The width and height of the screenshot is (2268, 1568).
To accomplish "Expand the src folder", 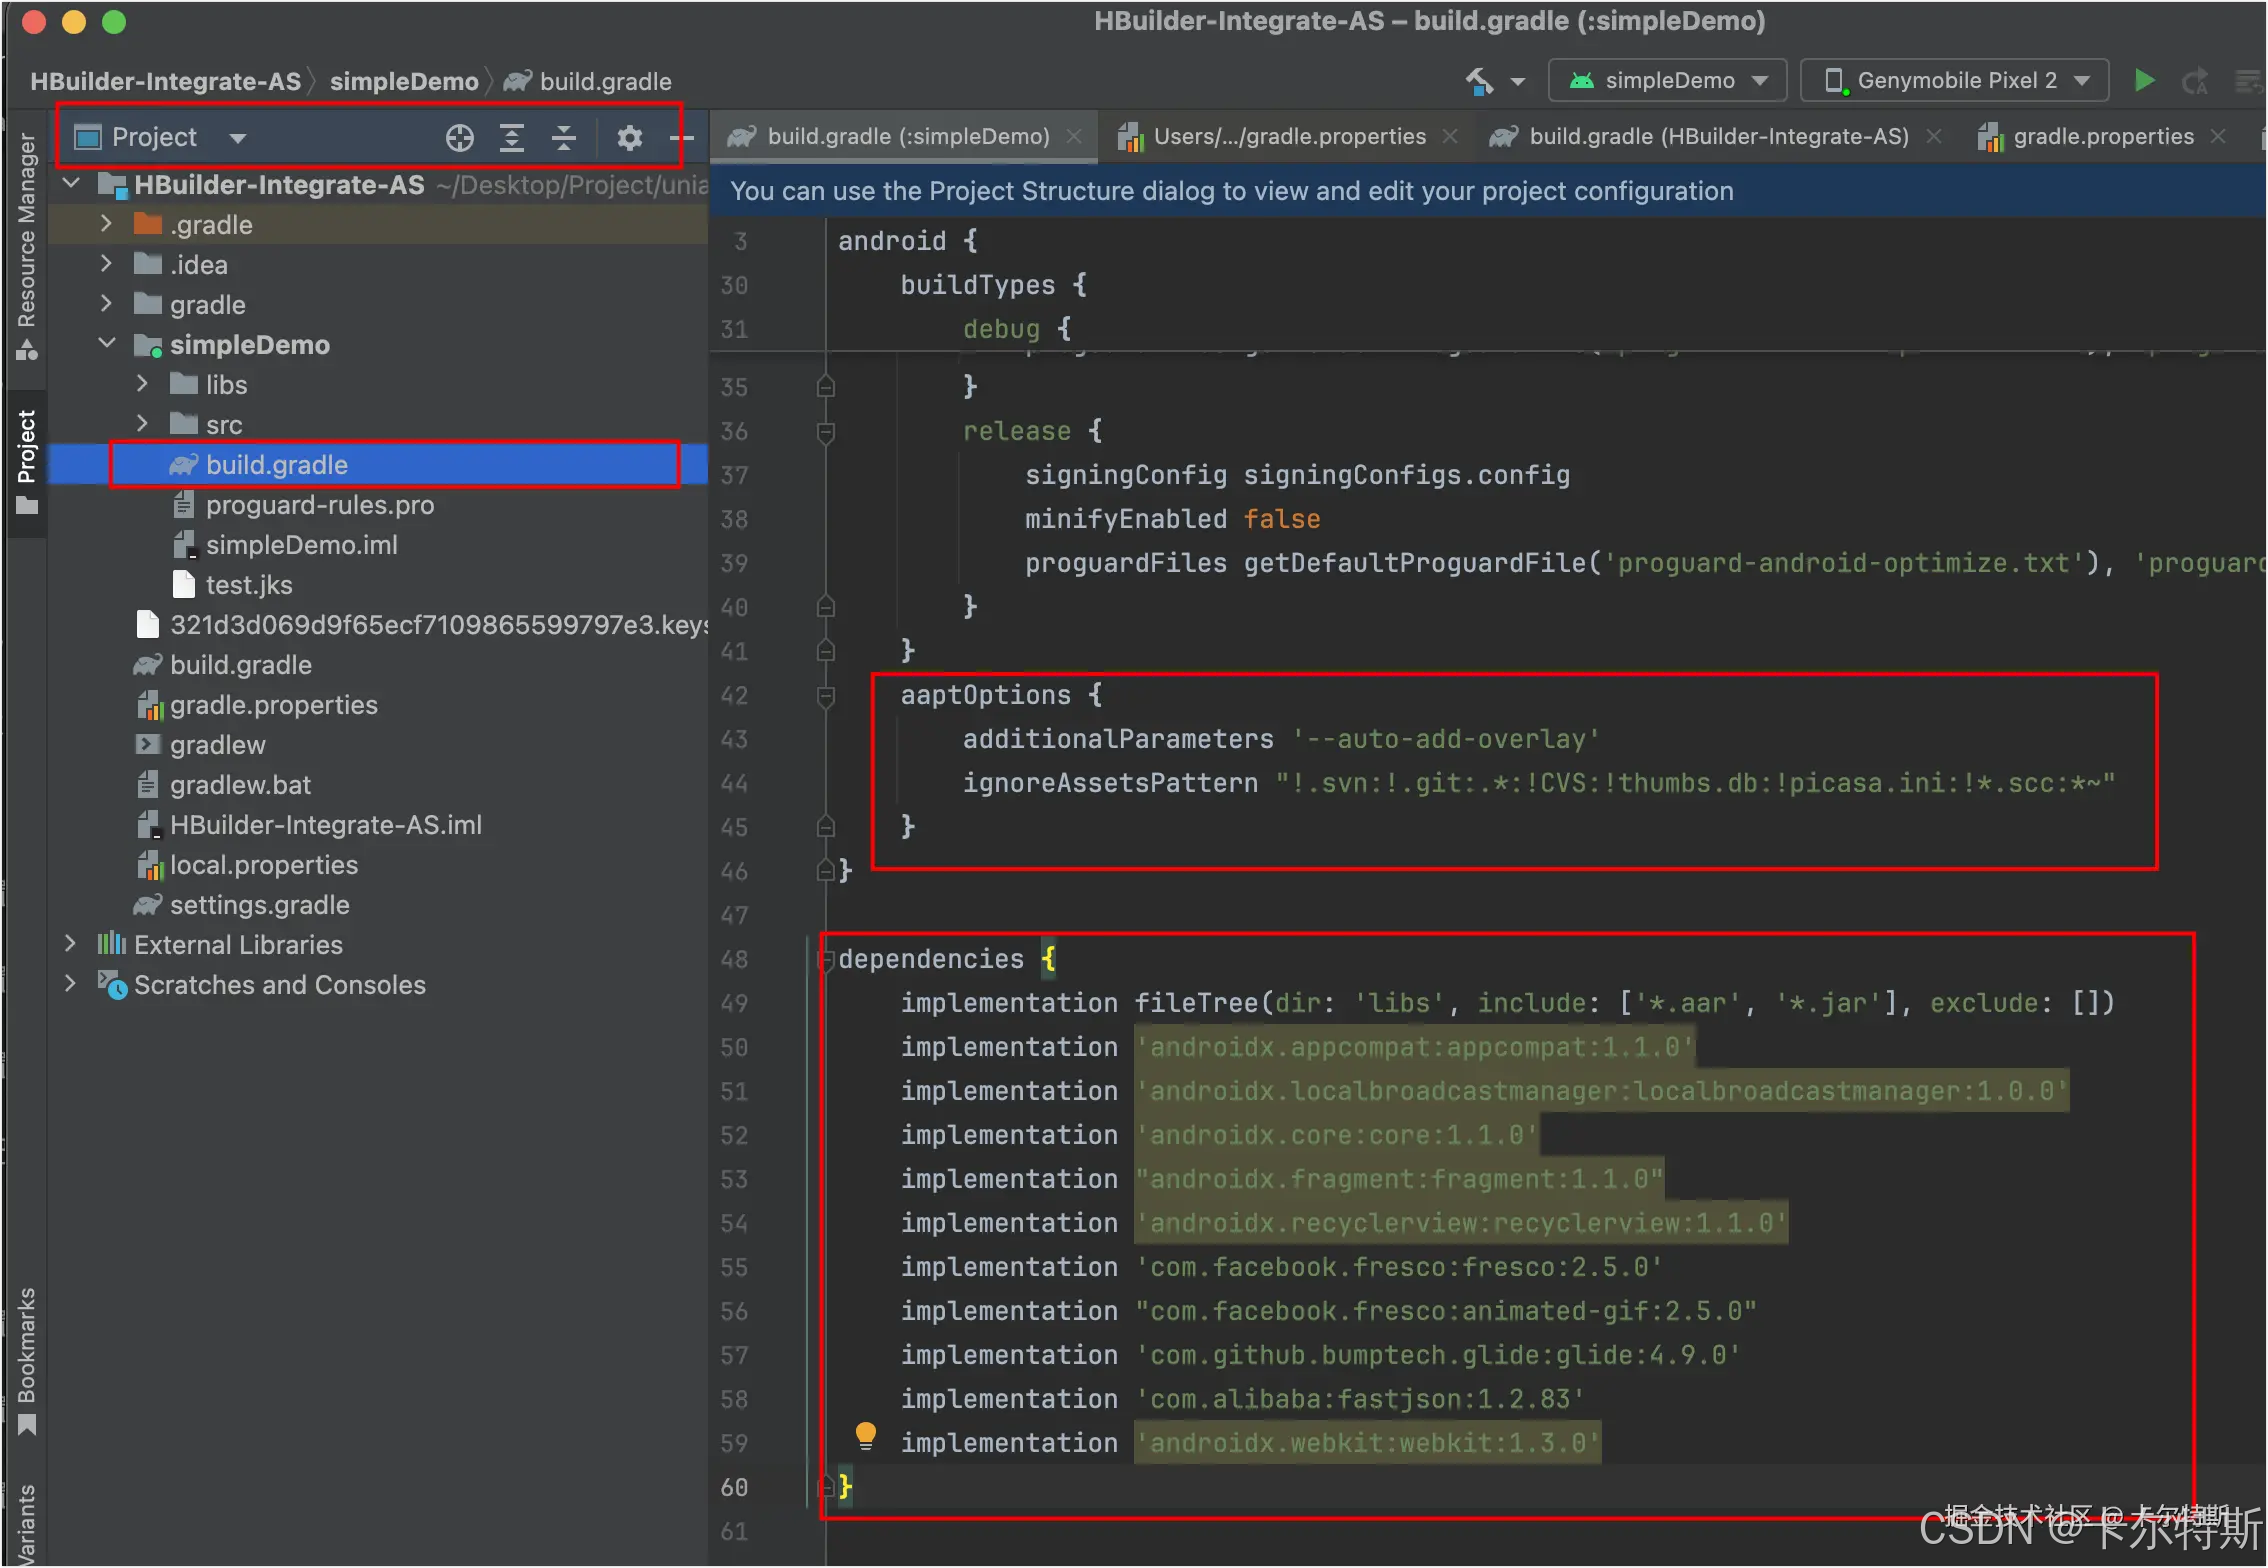I will pyautogui.click(x=142, y=424).
